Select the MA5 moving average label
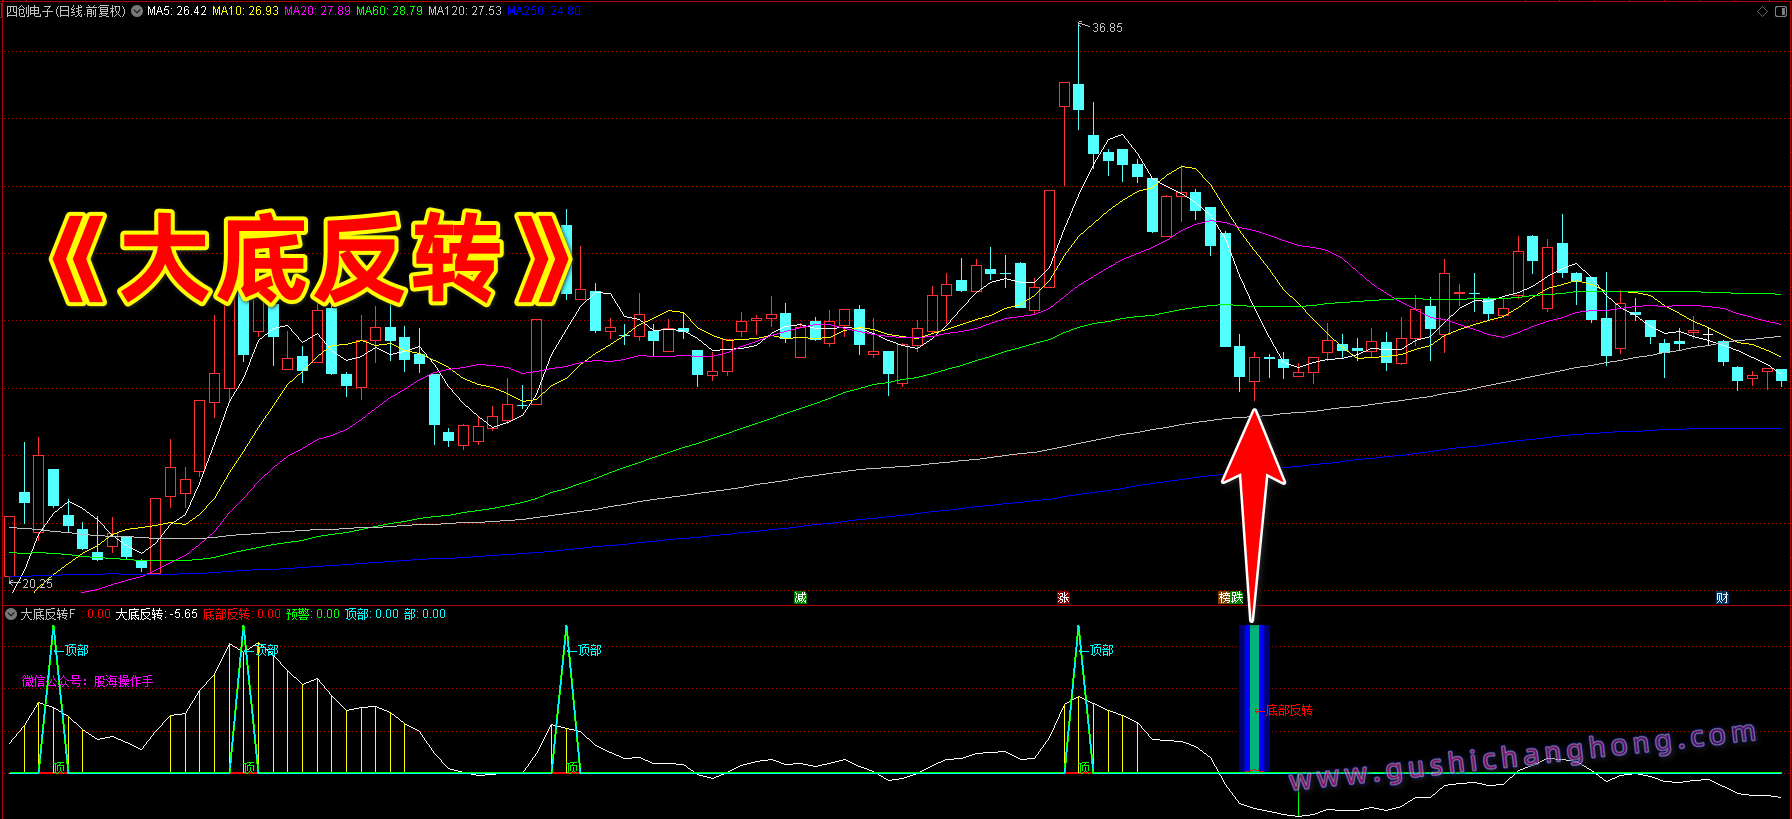The width and height of the screenshot is (1792, 819). point(177,11)
